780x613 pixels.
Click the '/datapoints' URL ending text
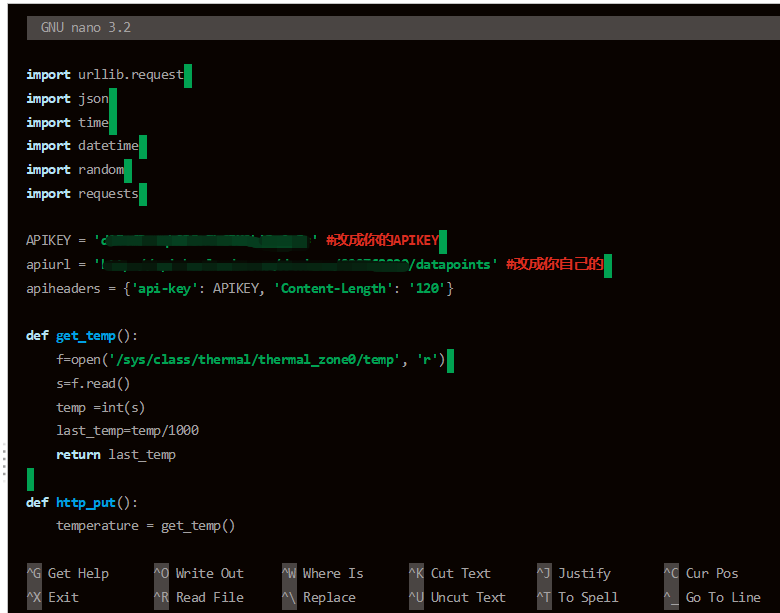[x=452, y=264]
